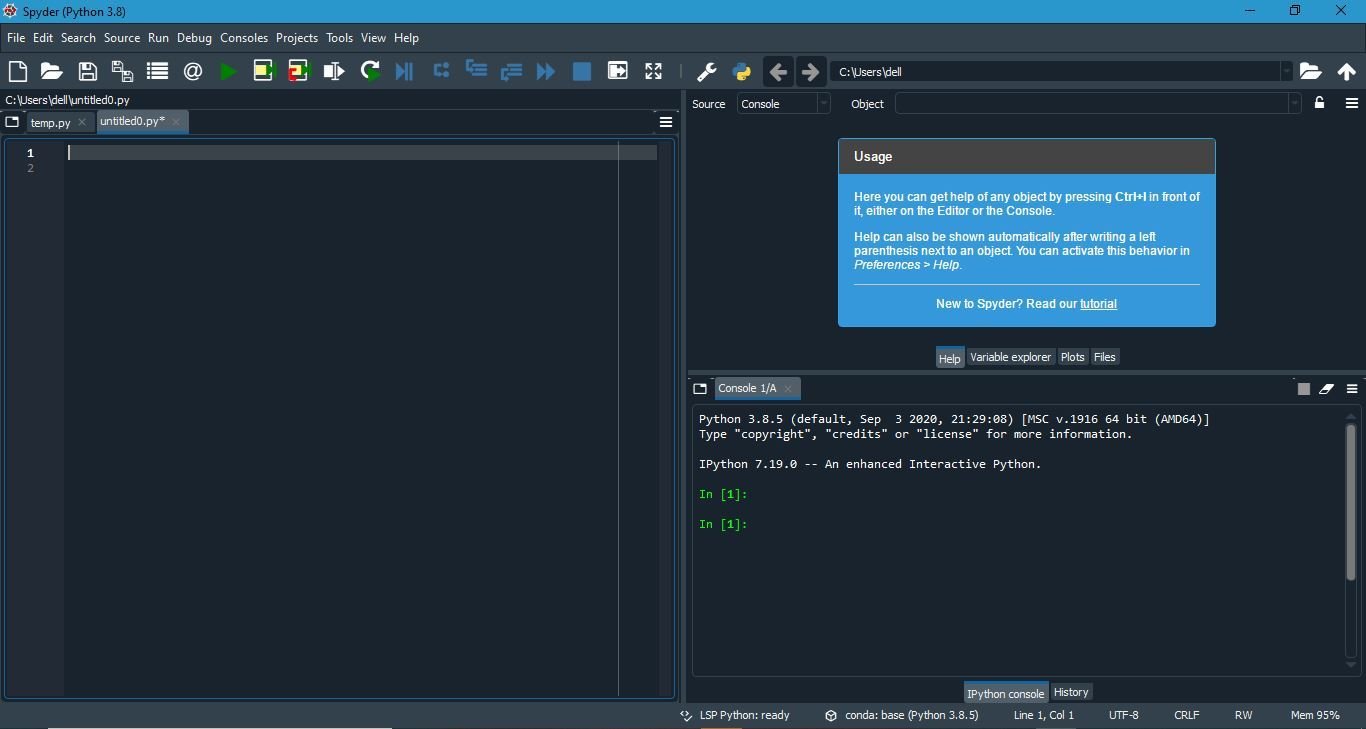Run cell and advance icon
1366x729 pixels.
pyautogui.click(x=298, y=71)
